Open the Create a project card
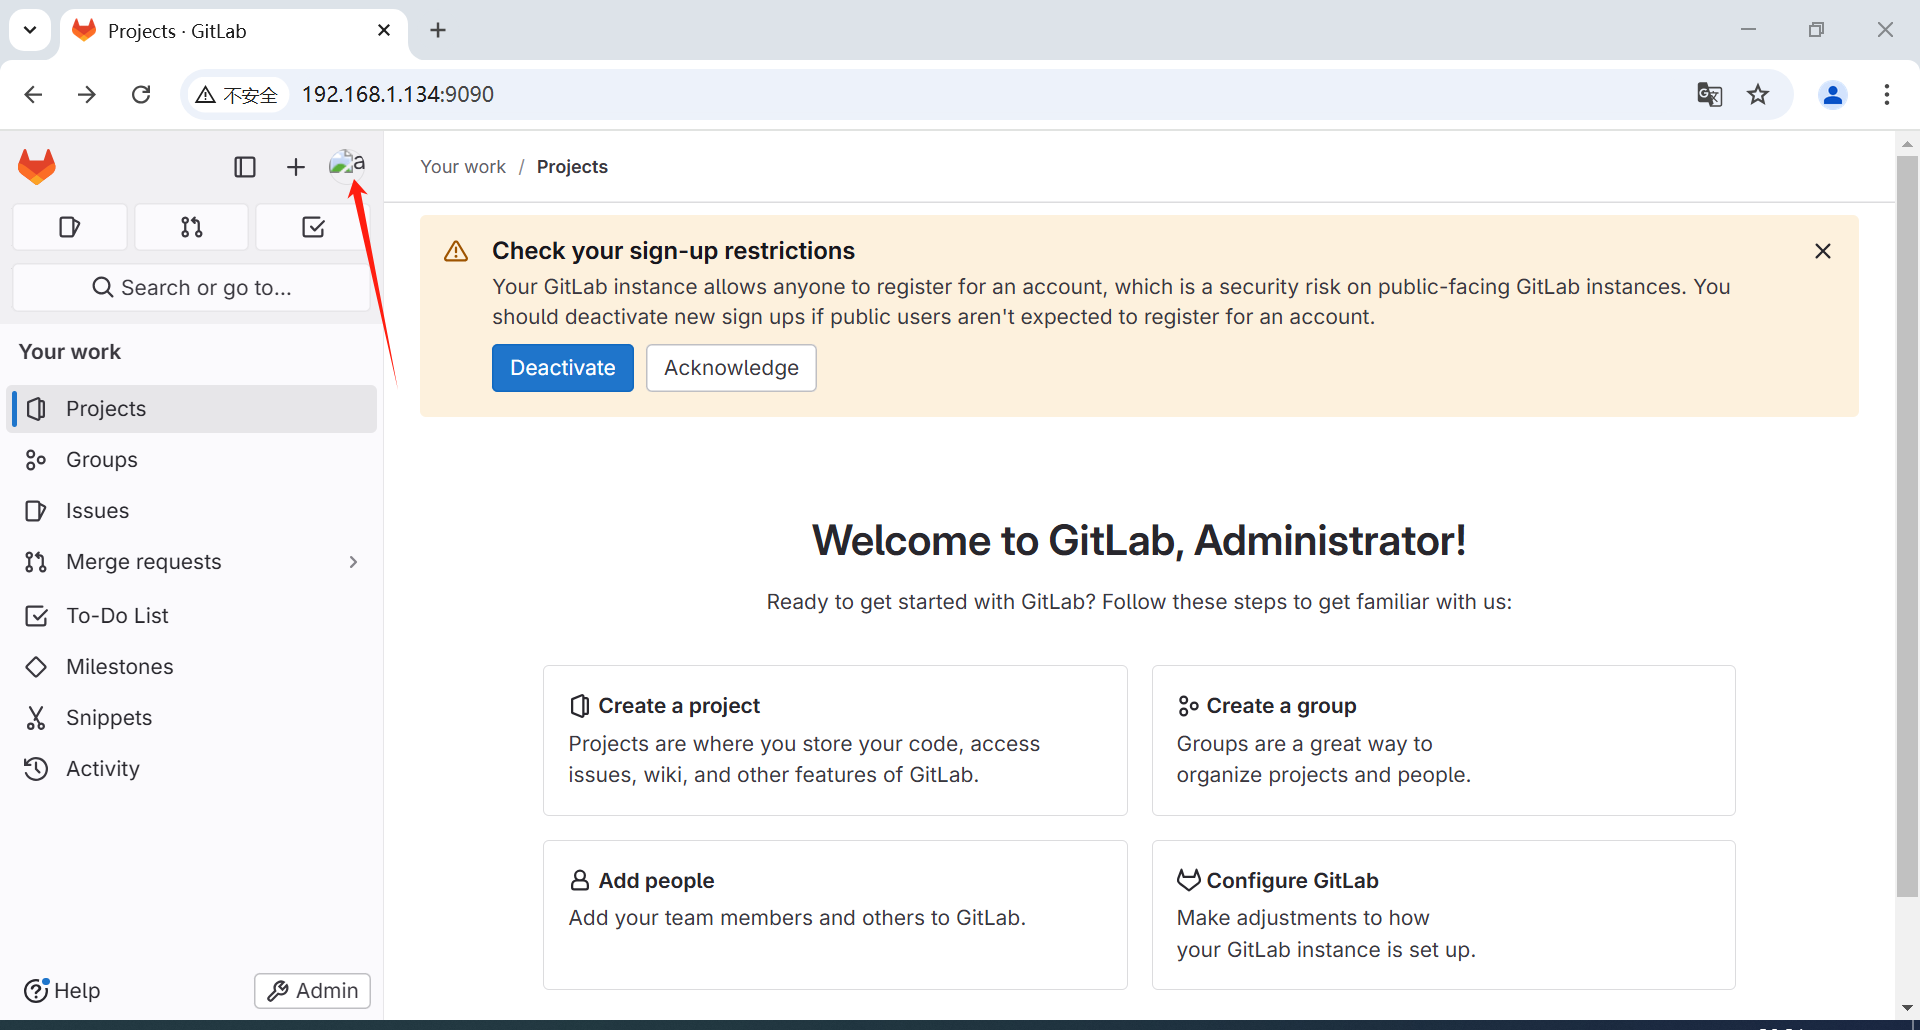 pyautogui.click(x=835, y=740)
